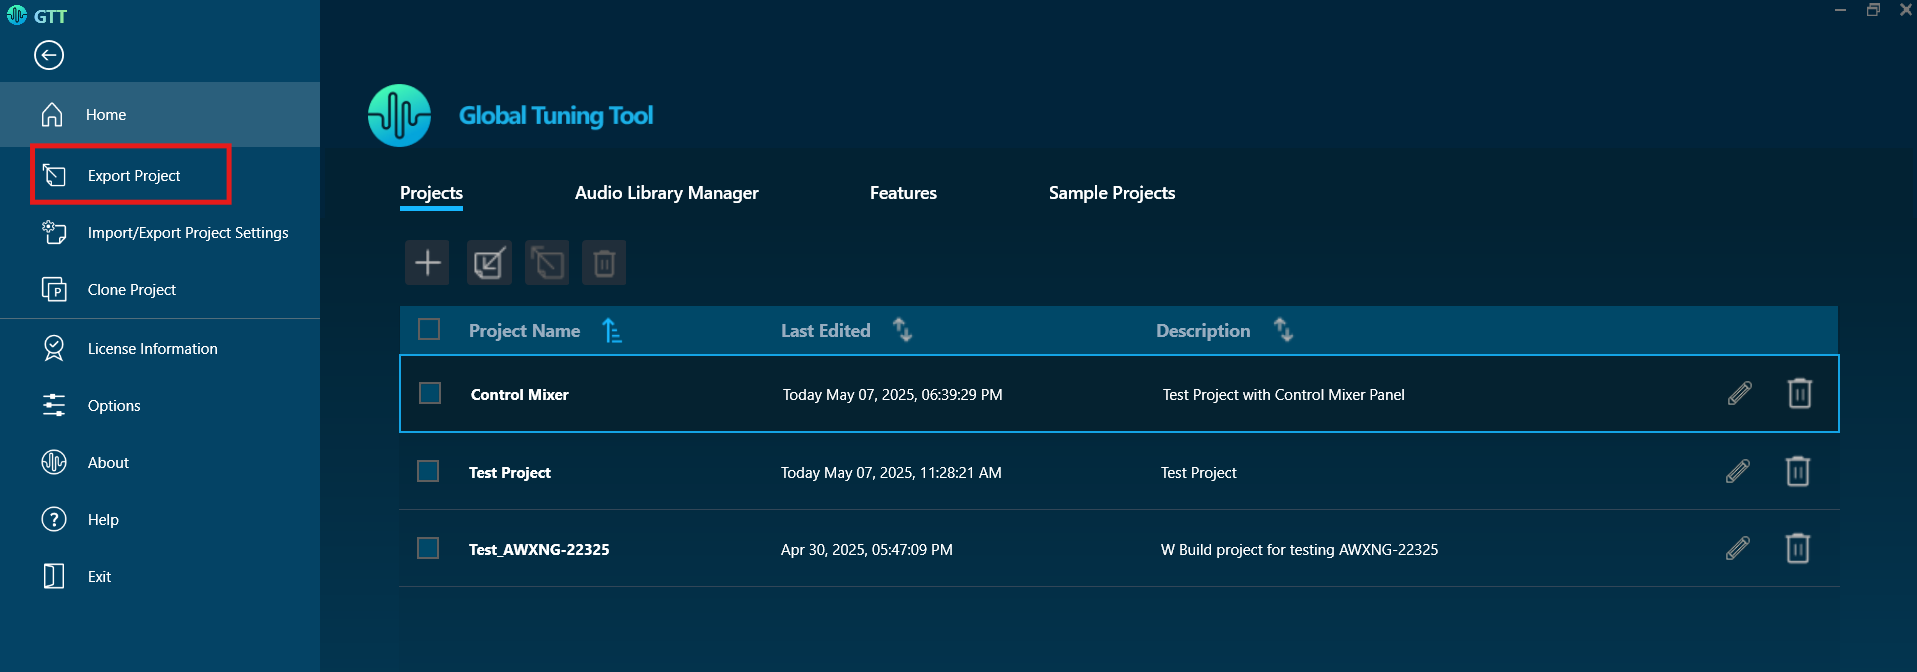Viewport: 1917px width, 672px height.
Task: Open License Information from sidebar
Action: pos(152,349)
